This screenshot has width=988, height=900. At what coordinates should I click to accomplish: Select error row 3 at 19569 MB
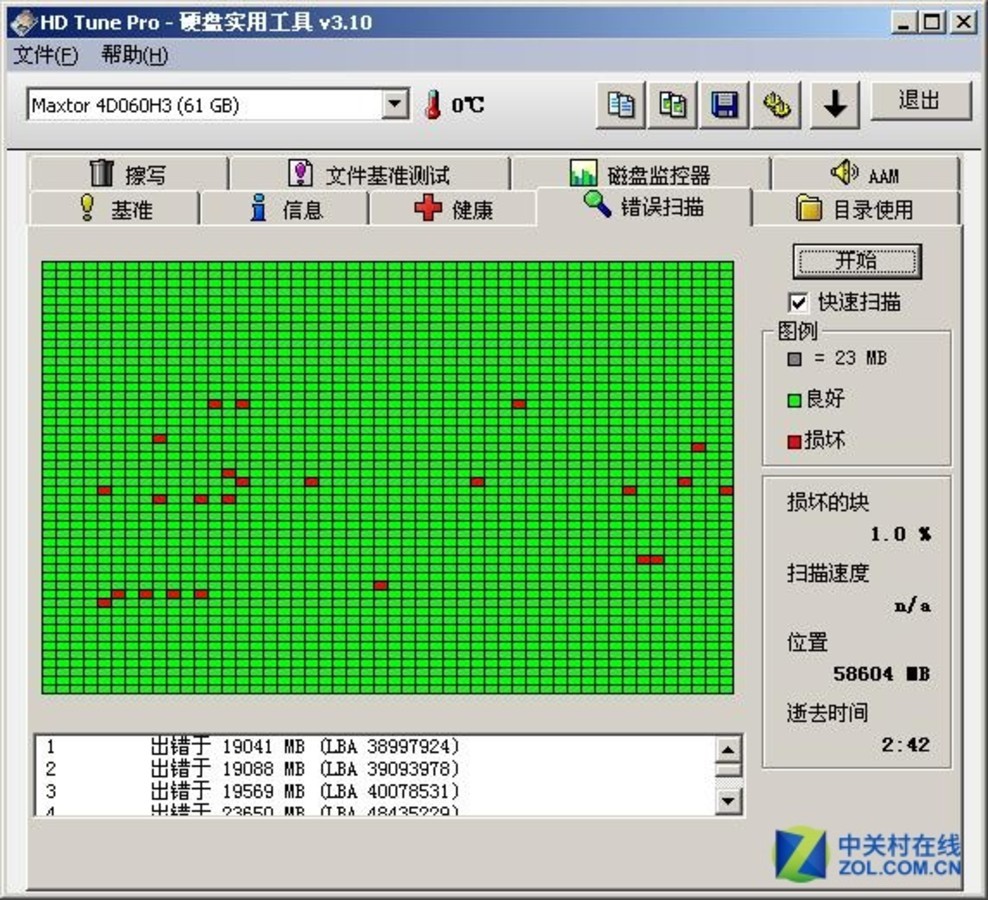(x=375, y=791)
